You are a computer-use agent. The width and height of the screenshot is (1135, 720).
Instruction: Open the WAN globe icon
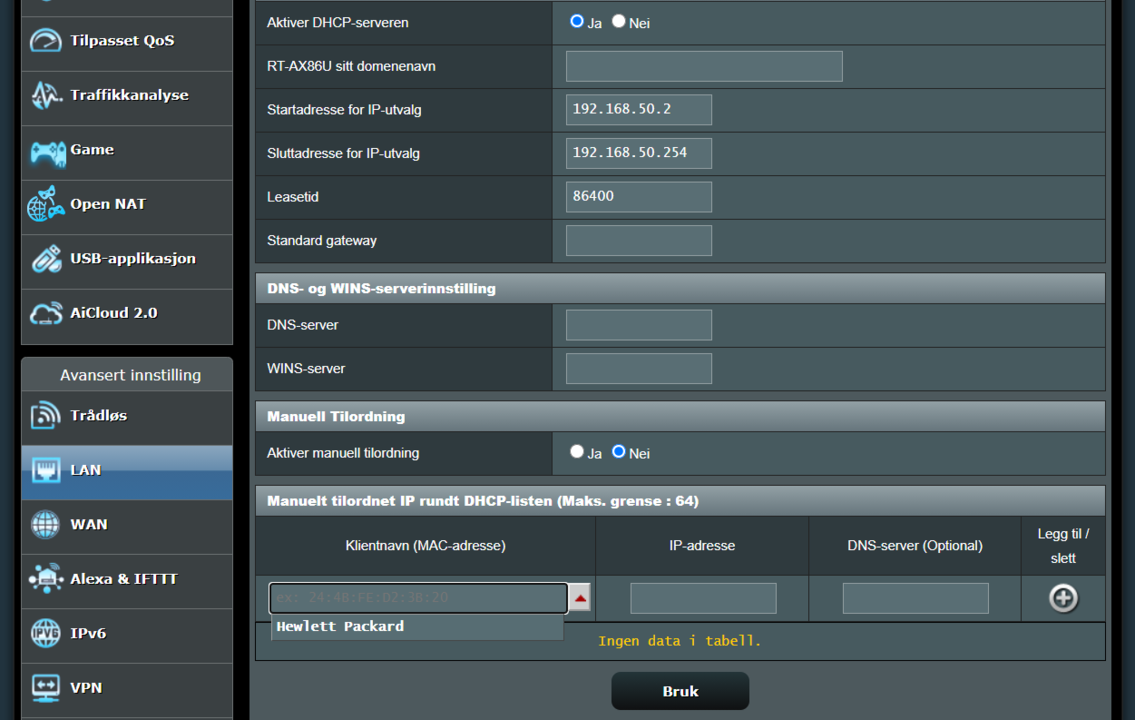45,525
